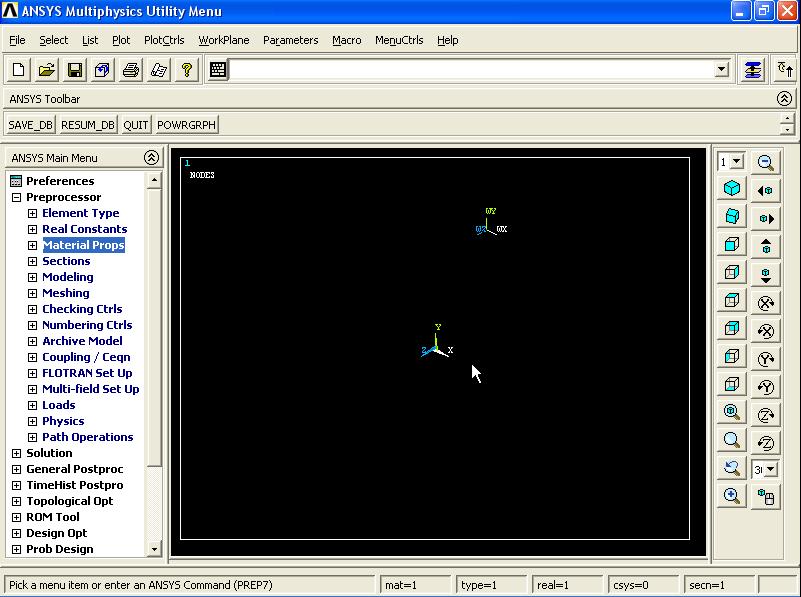Select the Path Operations item
The width and height of the screenshot is (801, 597).
tap(87, 437)
